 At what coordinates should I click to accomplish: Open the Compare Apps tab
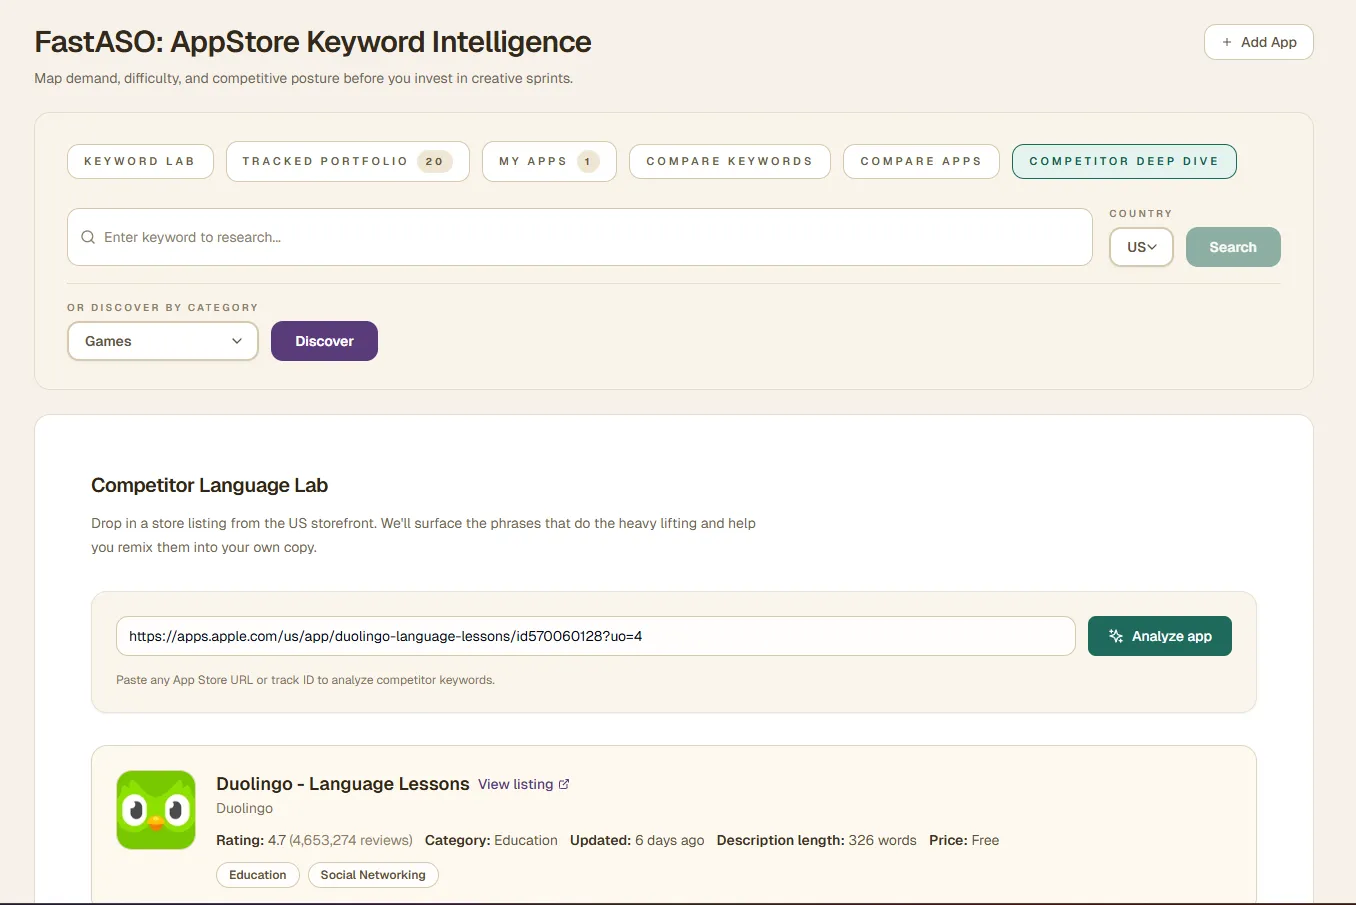pos(920,161)
